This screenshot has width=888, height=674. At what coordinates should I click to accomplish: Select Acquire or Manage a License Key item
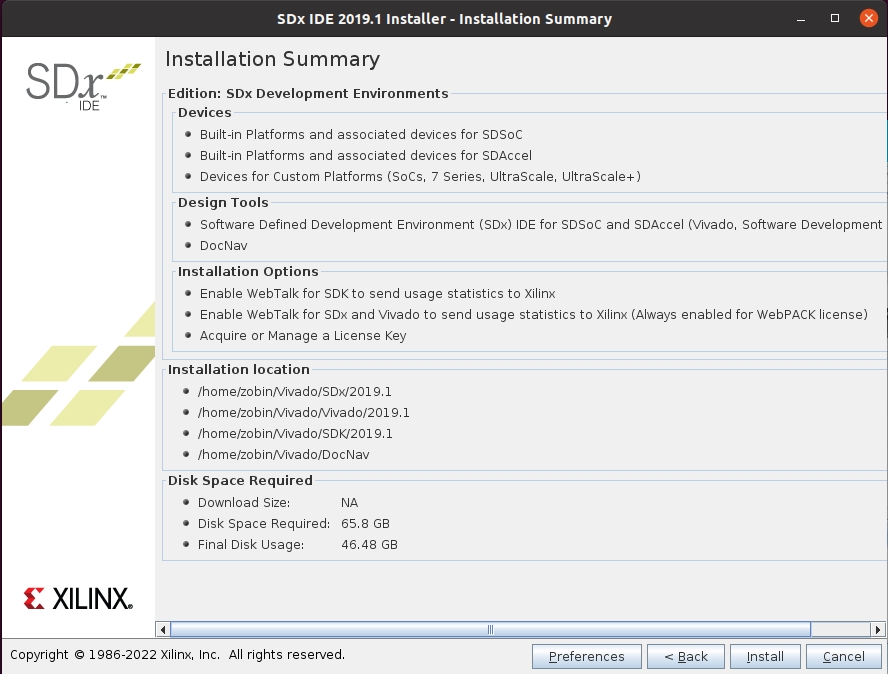[303, 336]
